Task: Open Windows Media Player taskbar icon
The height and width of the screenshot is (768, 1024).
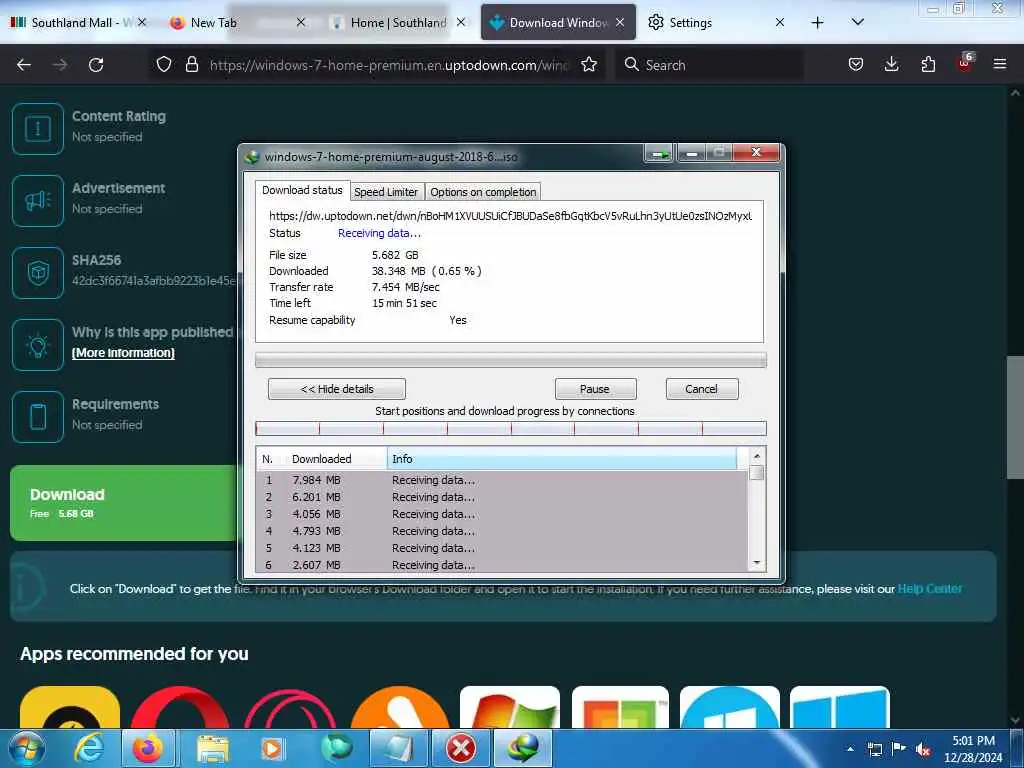Action: click(272, 748)
